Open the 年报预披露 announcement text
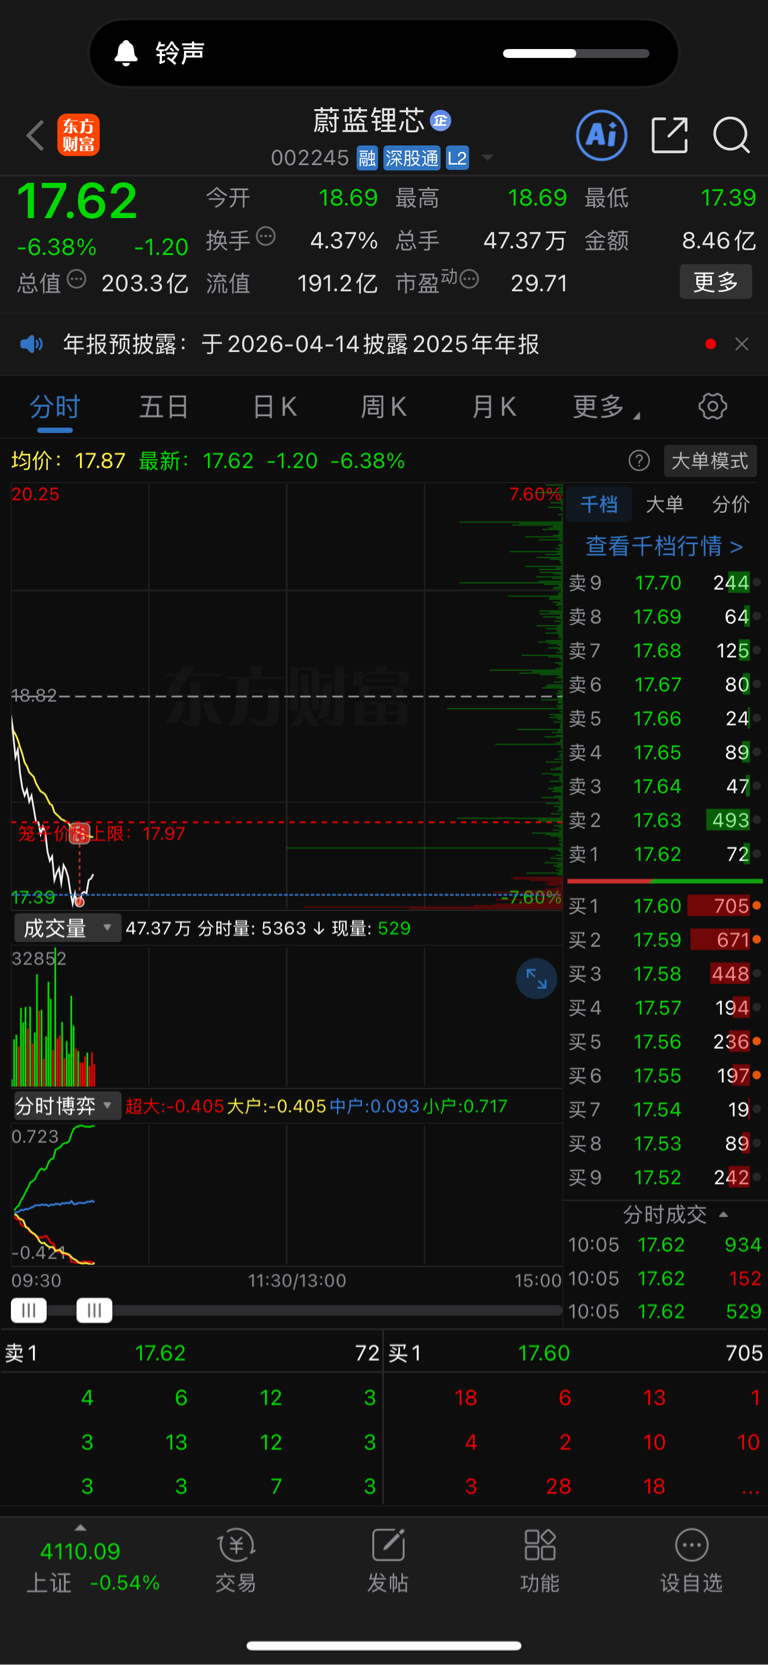 [x=301, y=344]
